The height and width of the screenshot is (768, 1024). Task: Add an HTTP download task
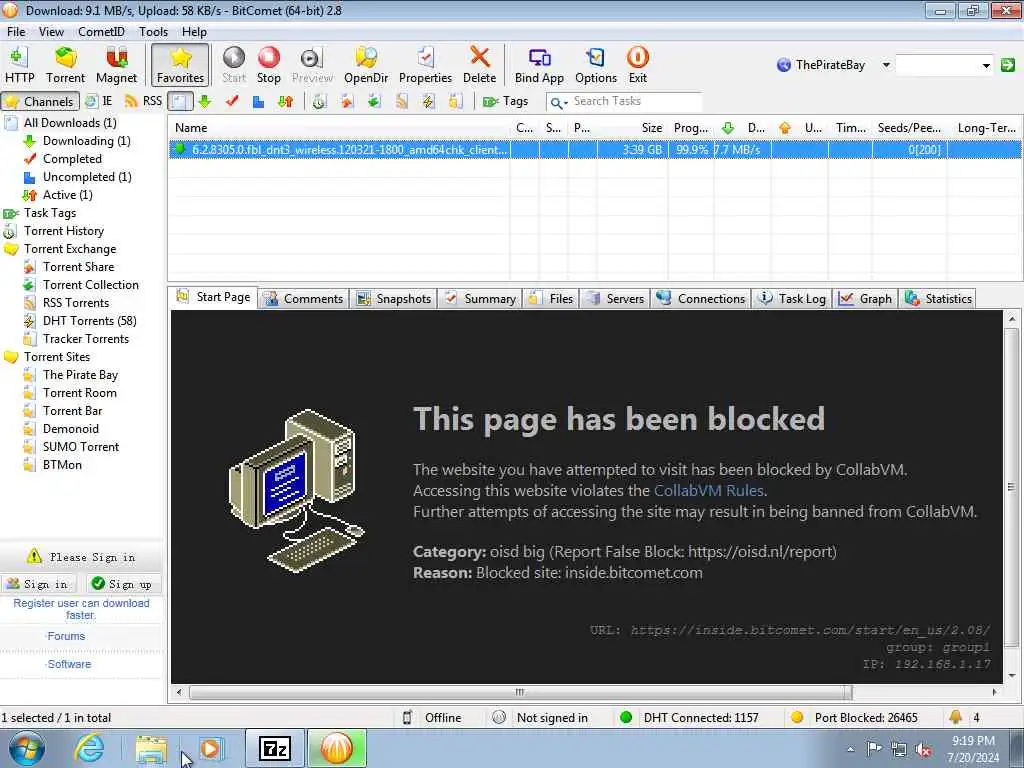click(20, 65)
